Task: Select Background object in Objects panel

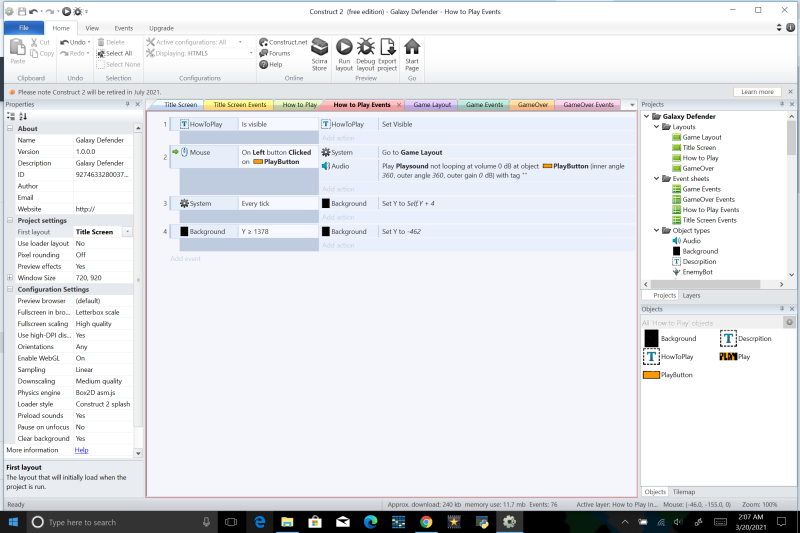Action: coord(670,338)
